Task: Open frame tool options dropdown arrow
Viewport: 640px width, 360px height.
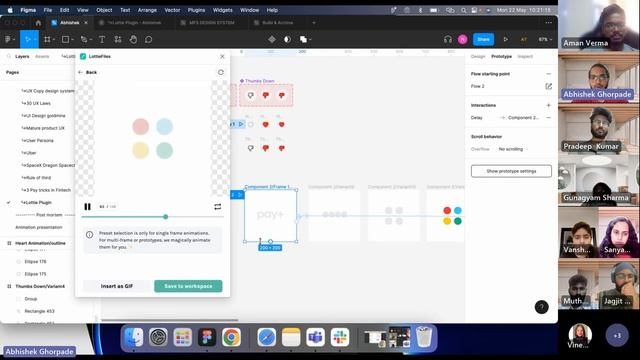Action: (55, 40)
